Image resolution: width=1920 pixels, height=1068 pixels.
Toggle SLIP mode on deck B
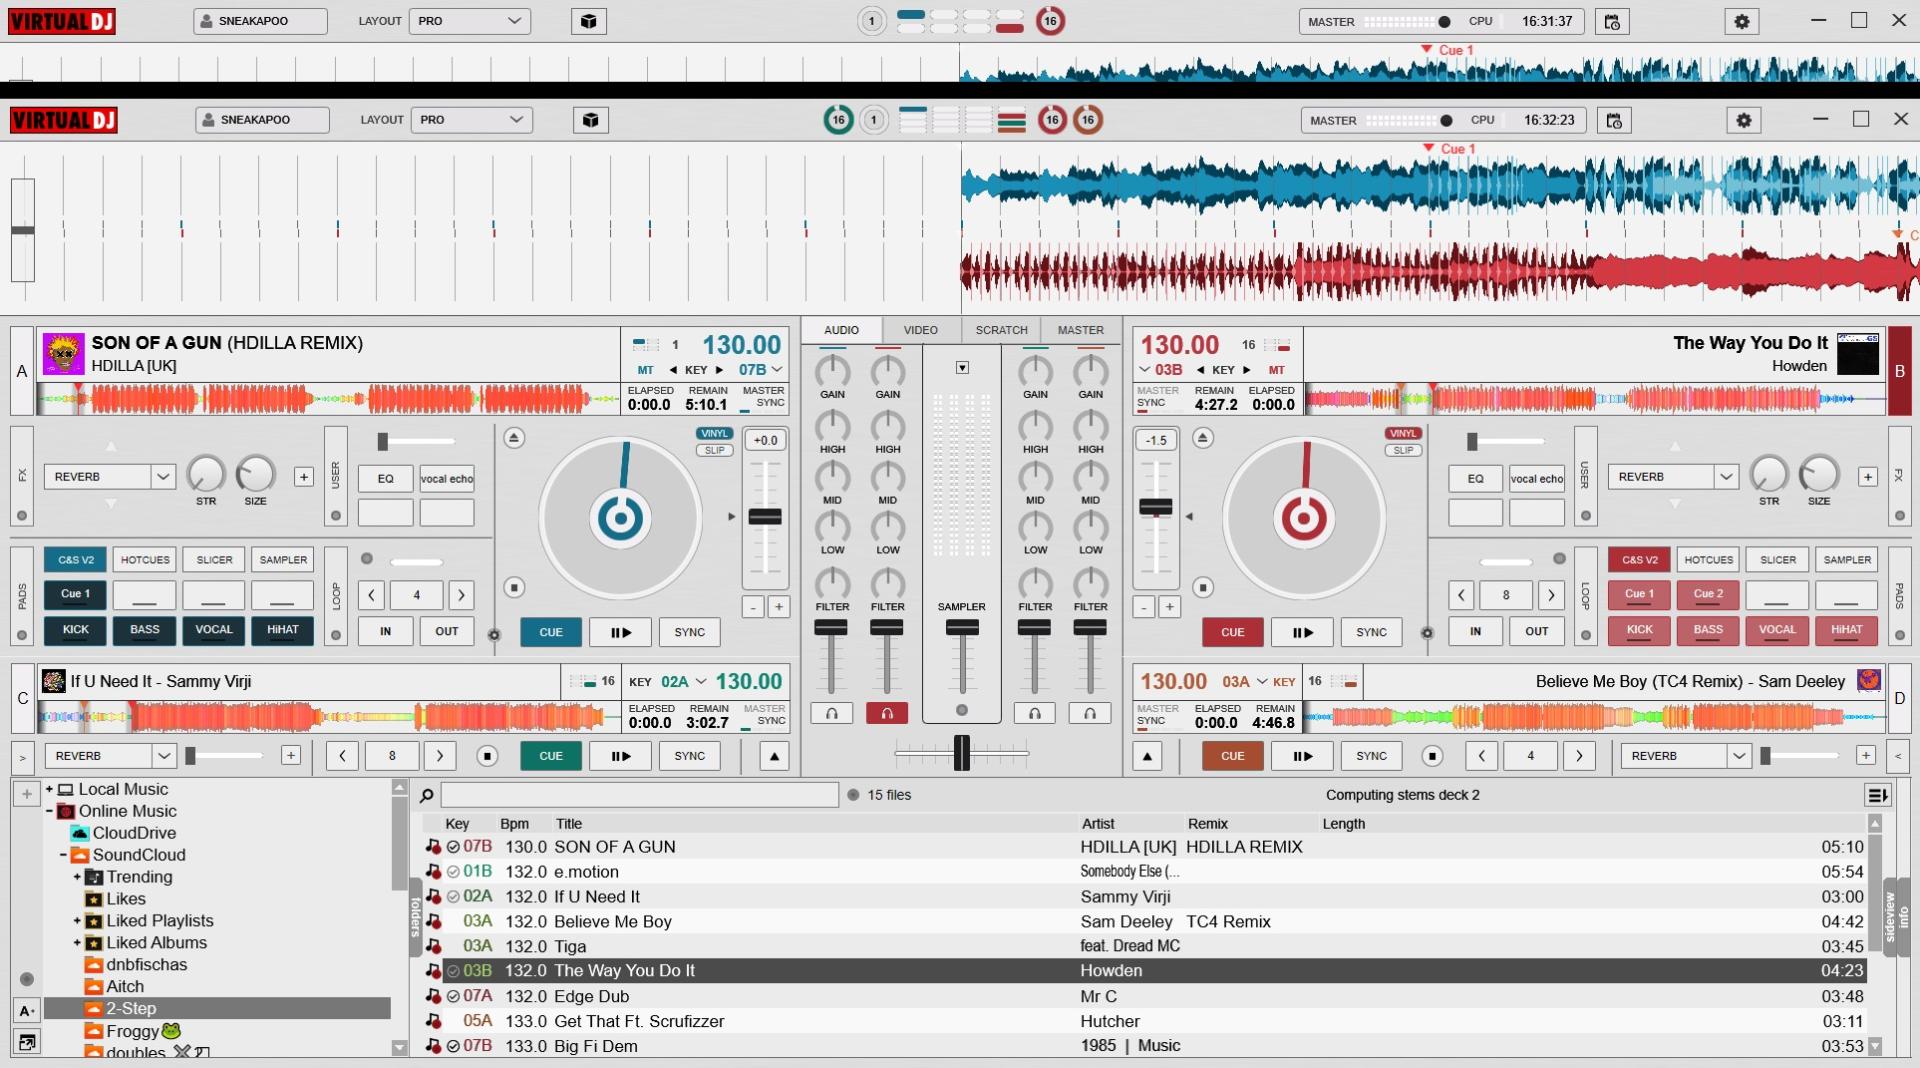(1403, 450)
